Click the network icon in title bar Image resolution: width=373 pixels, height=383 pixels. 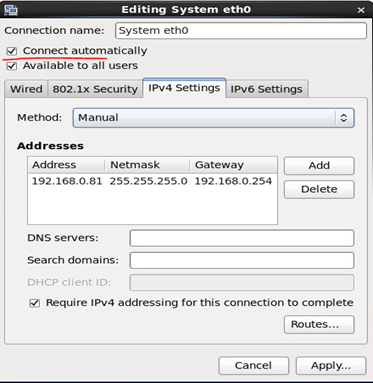(10, 10)
